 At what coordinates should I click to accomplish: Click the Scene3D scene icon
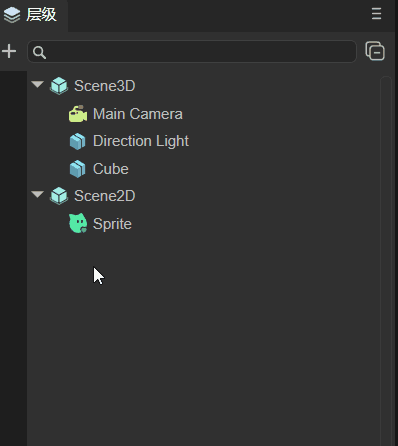tap(59, 86)
